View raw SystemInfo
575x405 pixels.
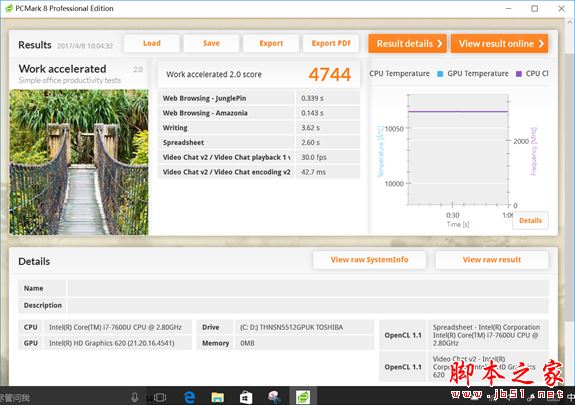[x=369, y=260]
